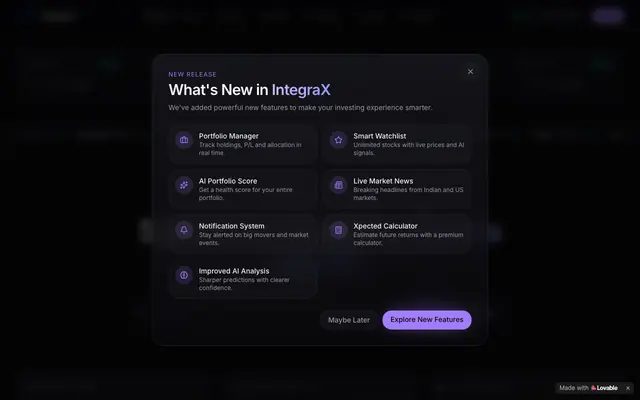Select the Smart Watchlist title text
The height and width of the screenshot is (400, 640).
(x=380, y=136)
